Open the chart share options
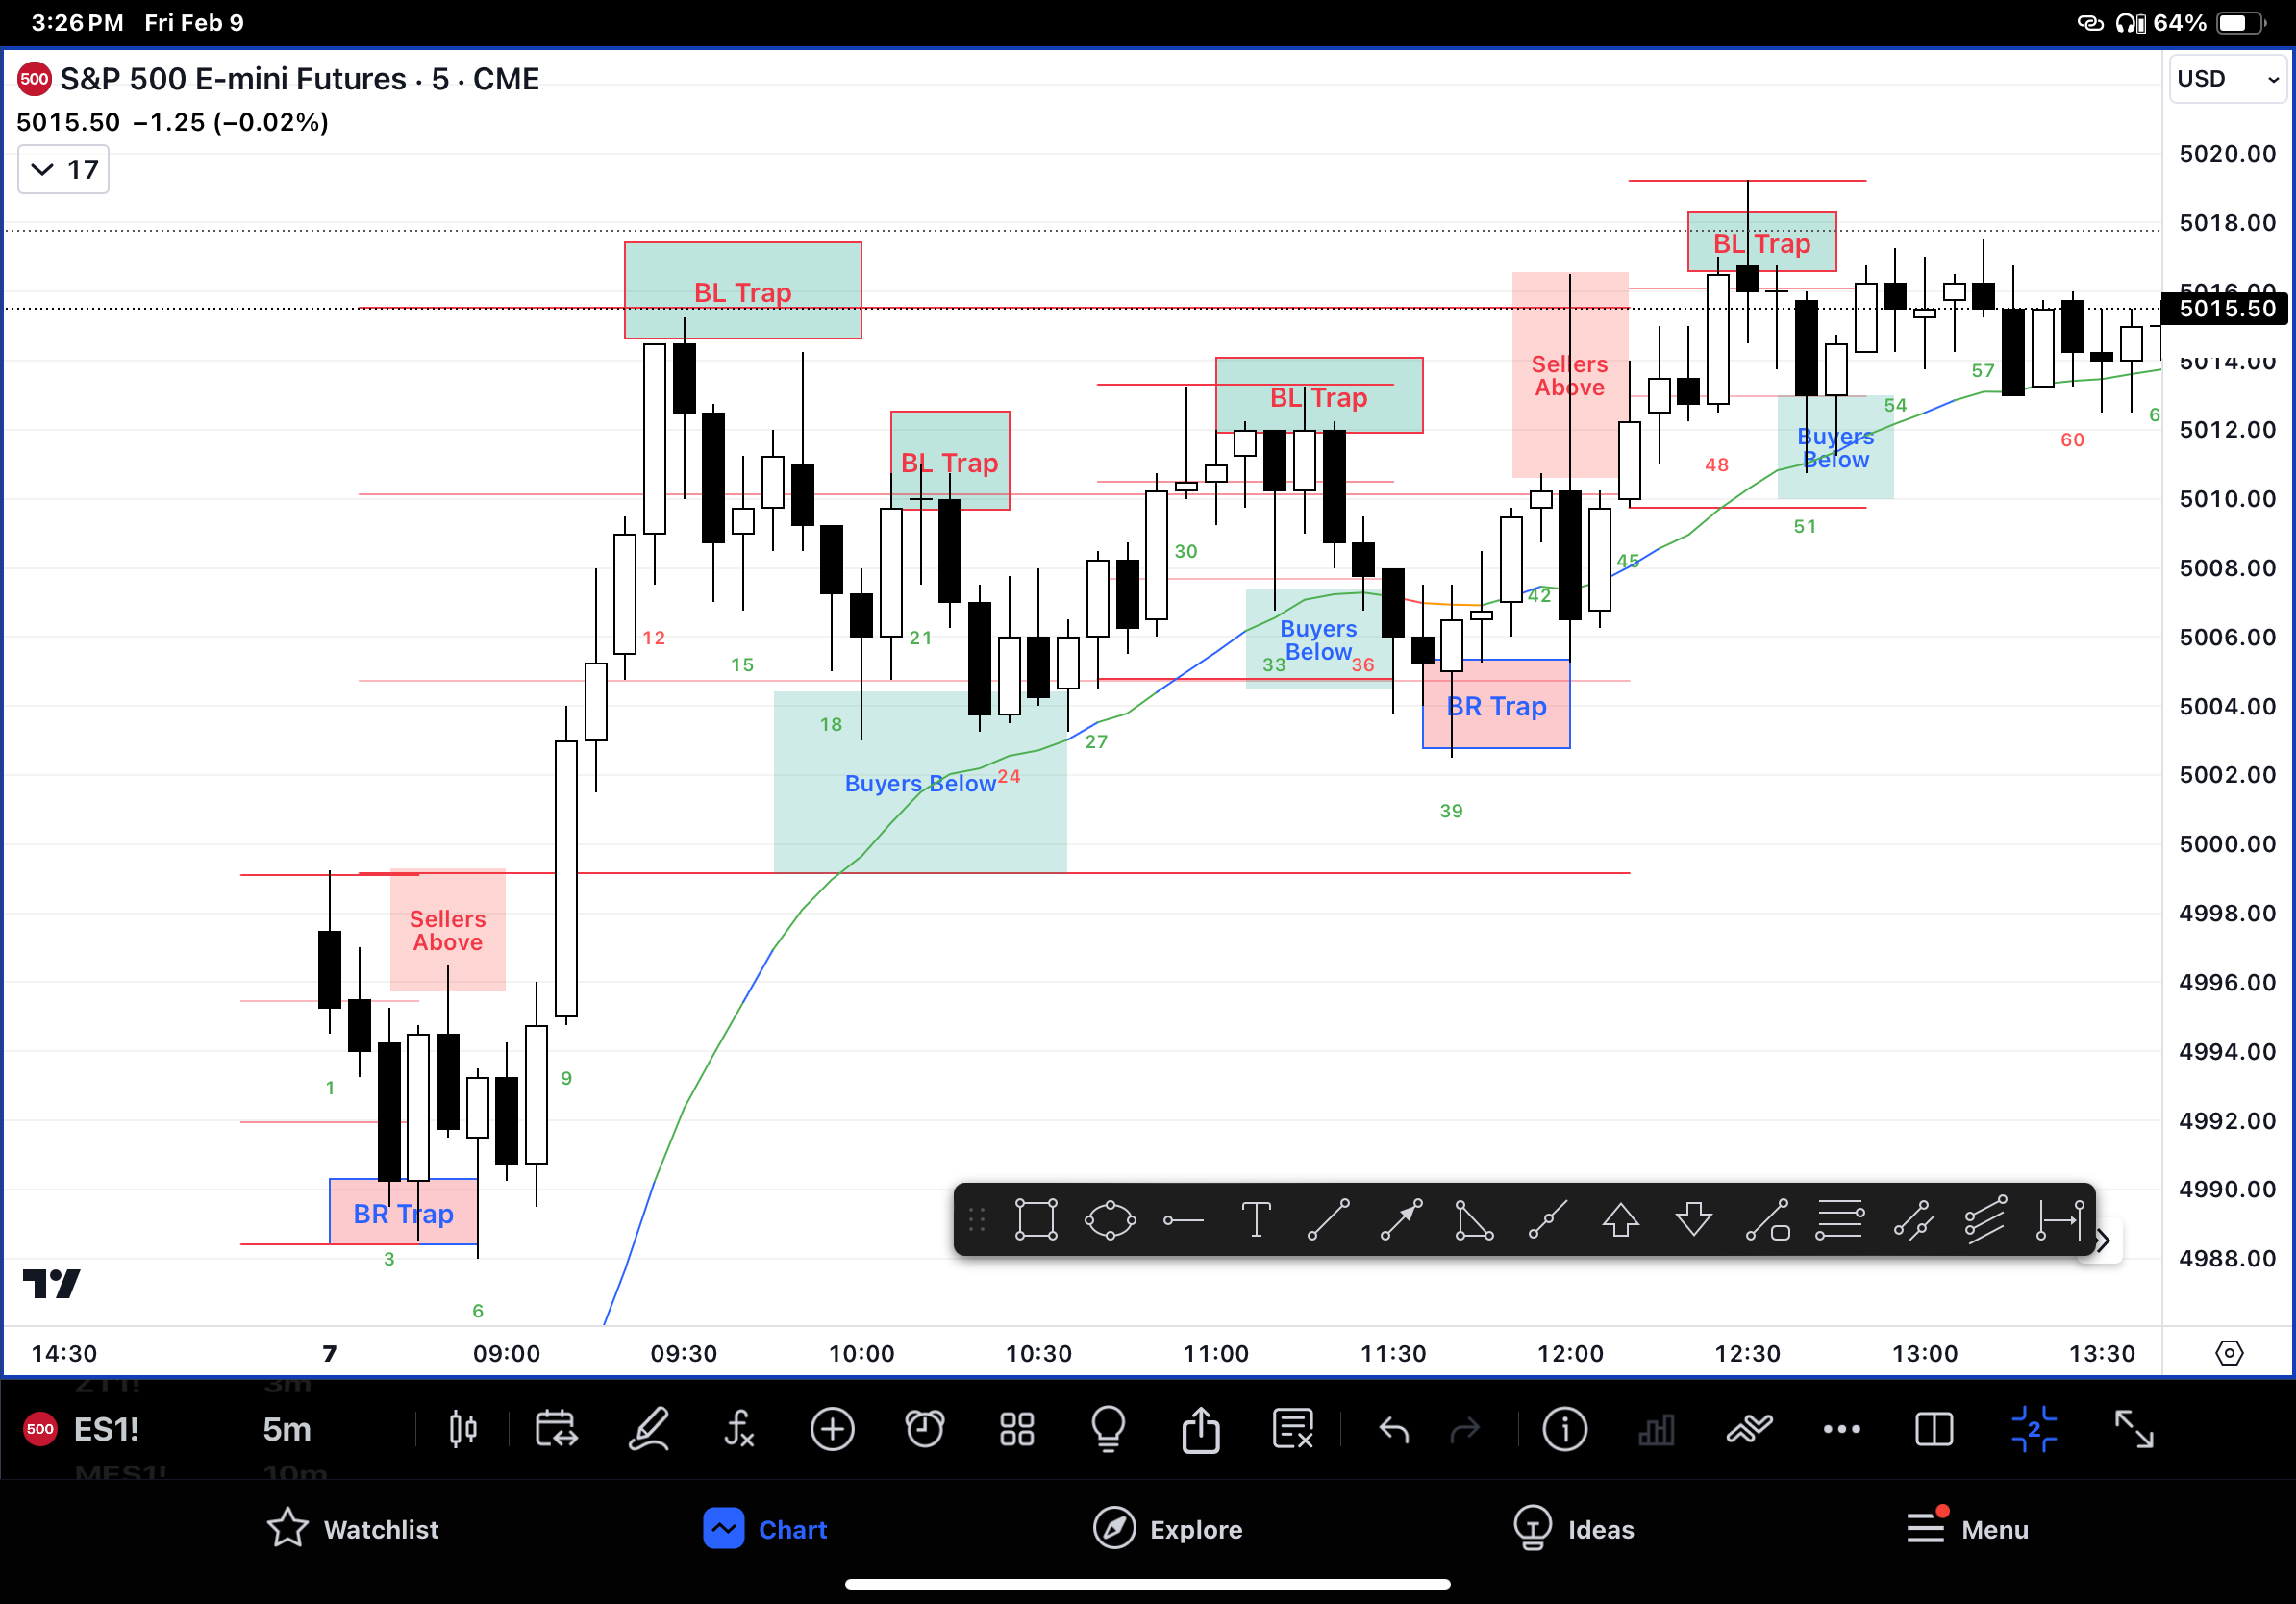2296x1604 pixels. [x=1200, y=1430]
